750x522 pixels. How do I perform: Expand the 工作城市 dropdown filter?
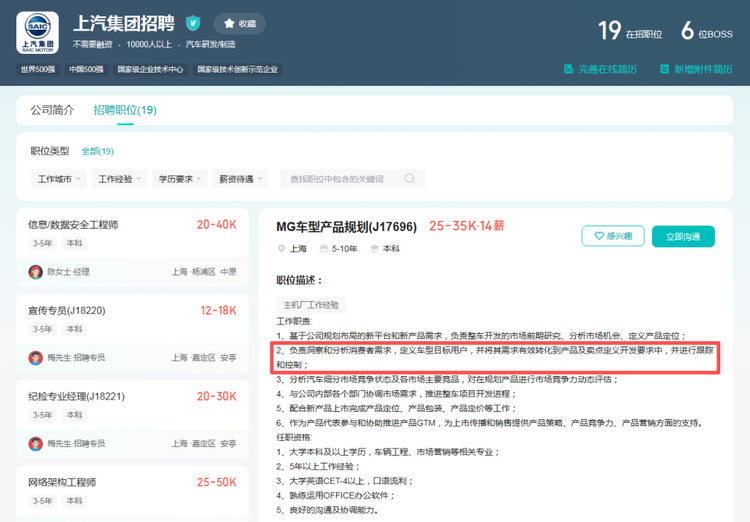(x=59, y=179)
